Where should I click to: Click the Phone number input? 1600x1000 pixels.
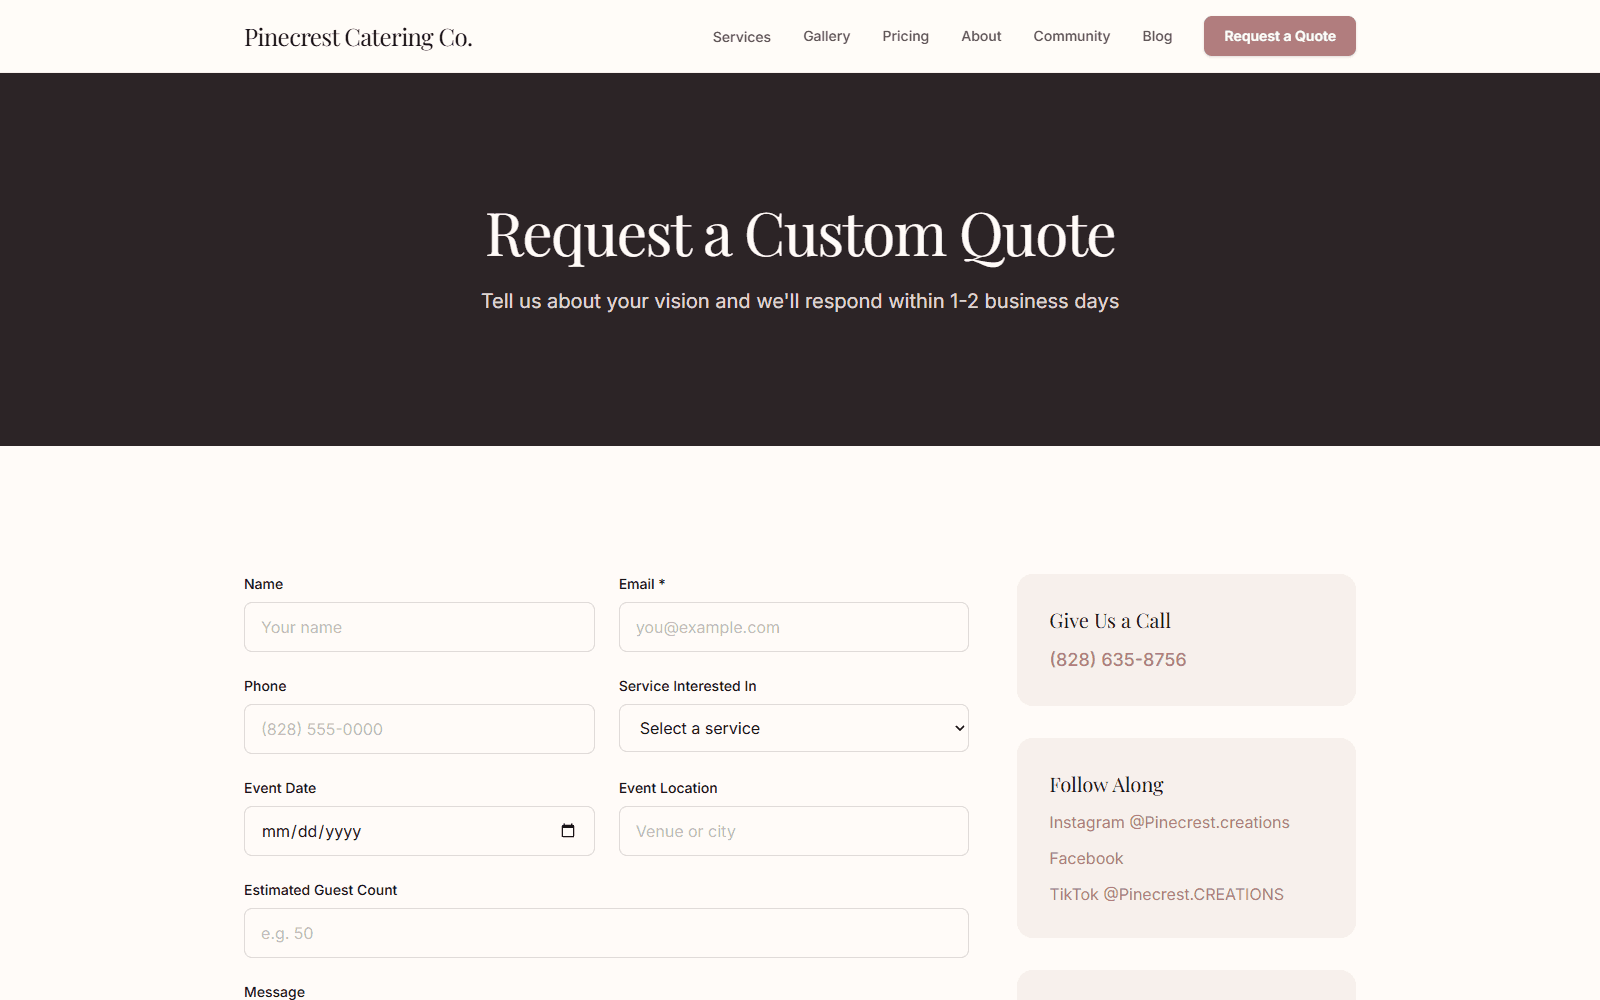pyautogui.click(x=419, y=729)
